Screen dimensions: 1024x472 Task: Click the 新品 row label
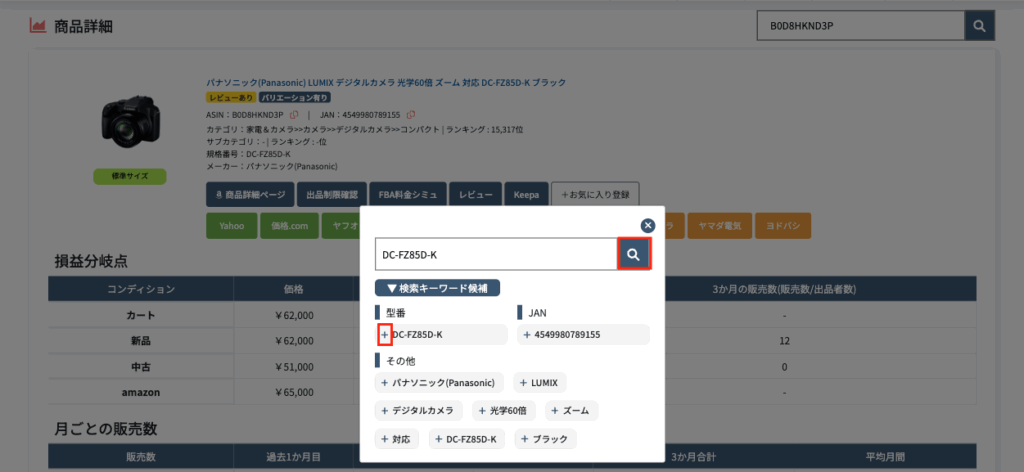[141, 341]
